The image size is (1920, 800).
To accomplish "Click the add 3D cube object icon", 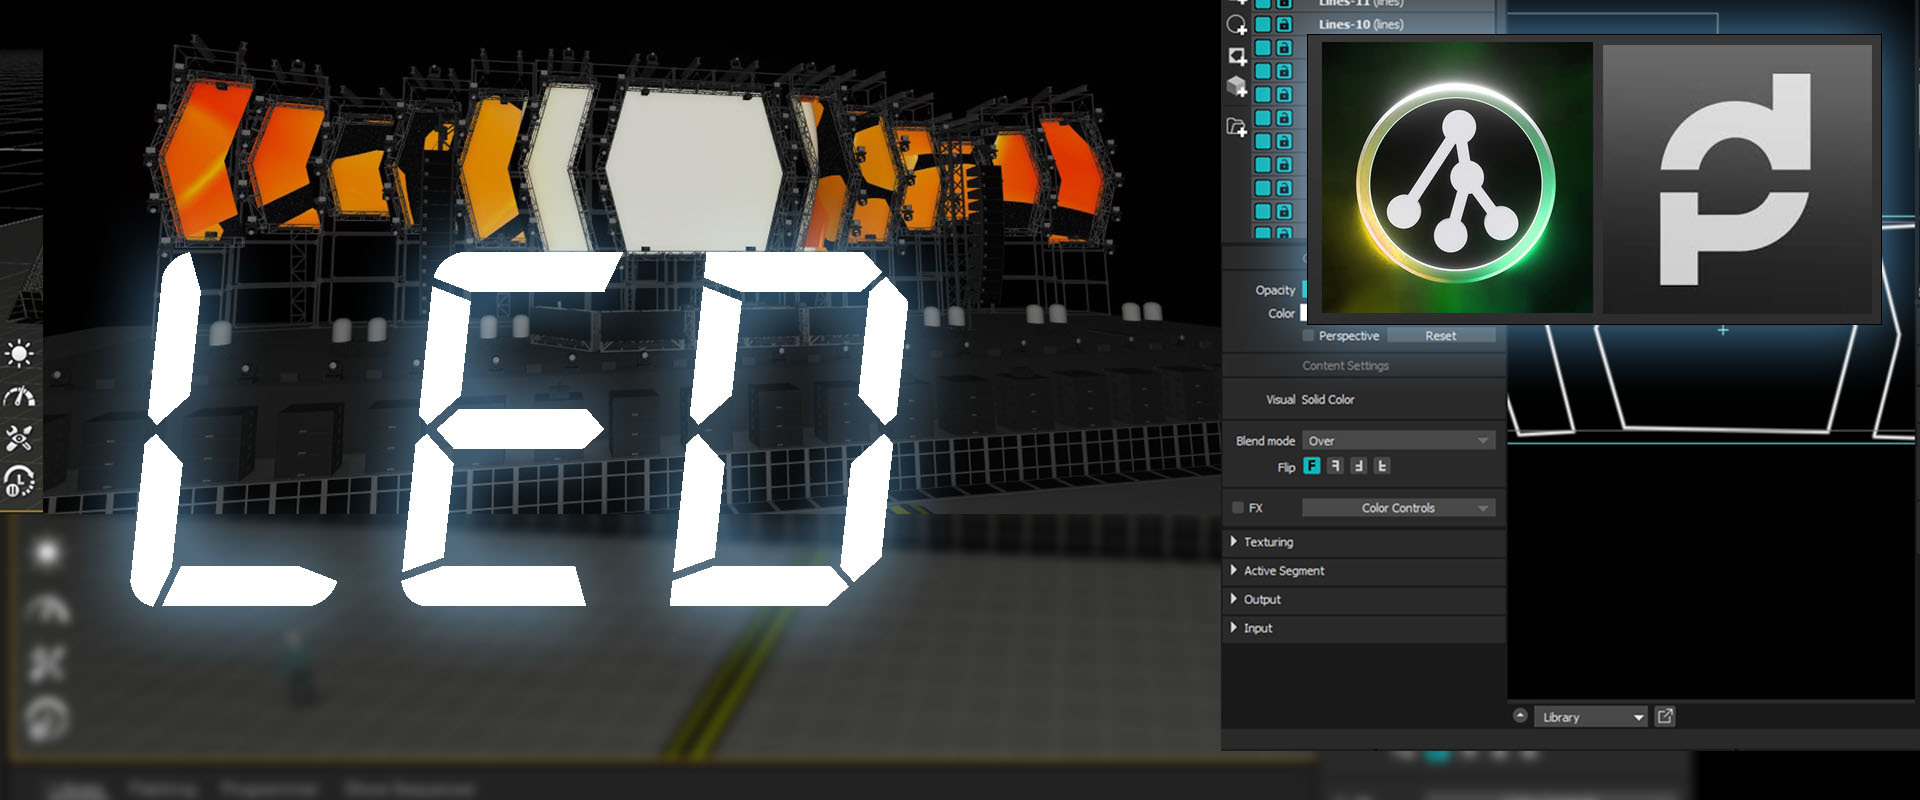I will 1237,87.
